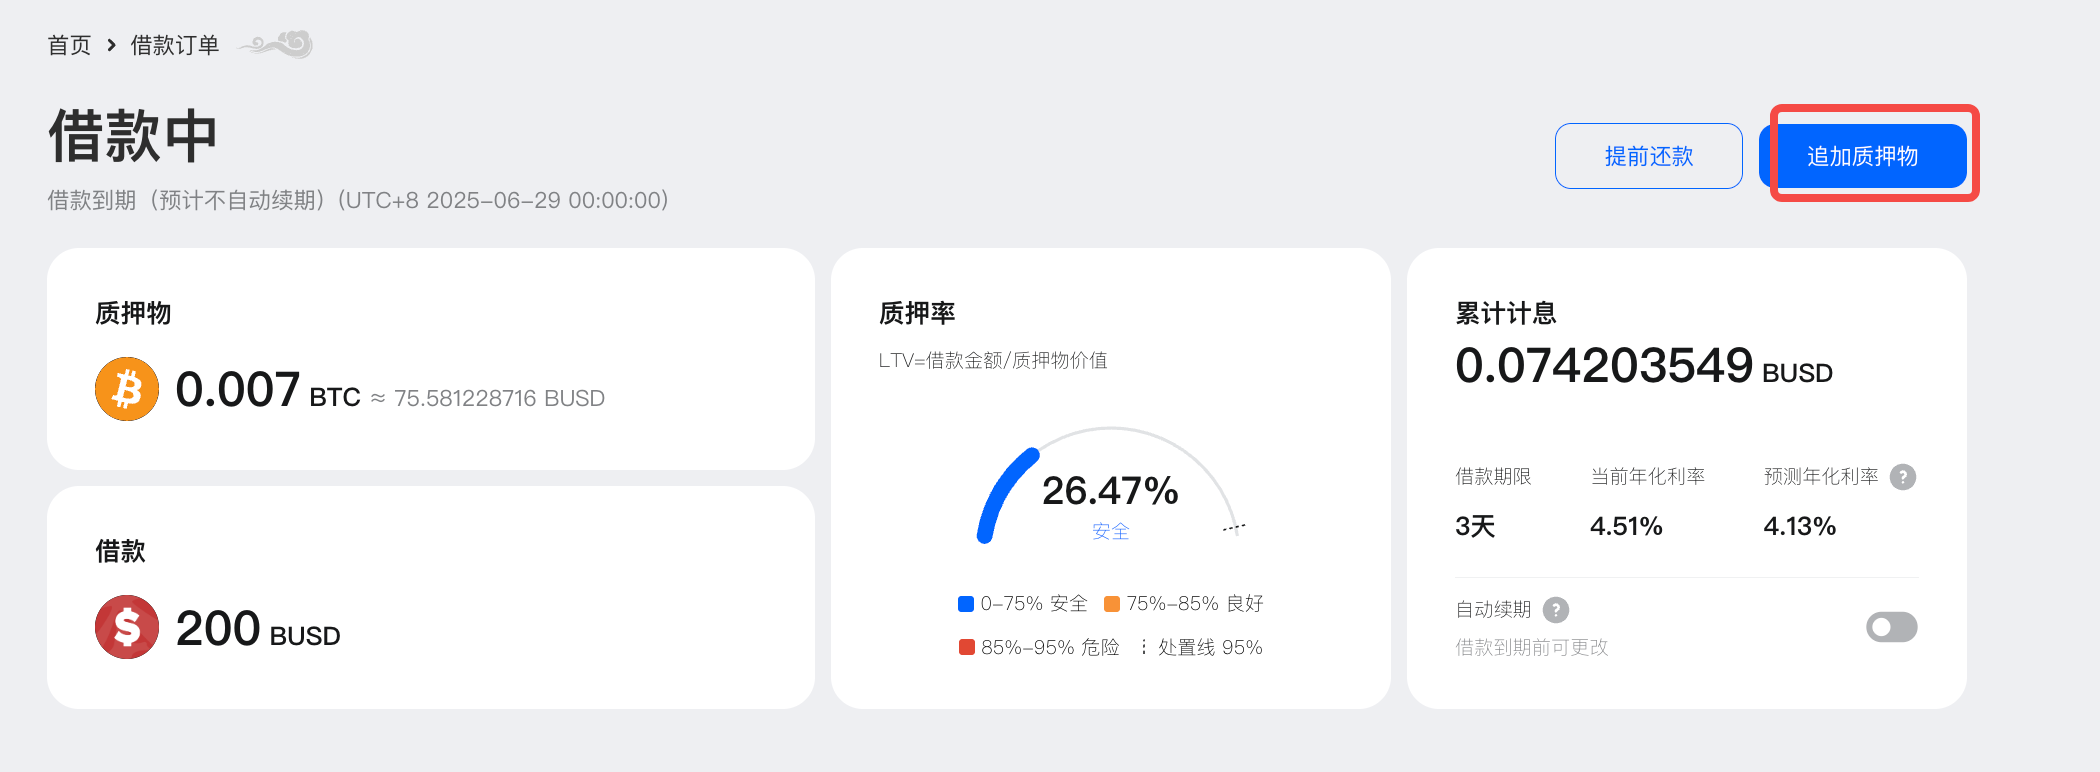Click the Bitcoin coin icon under 质押物
The width and height of the screenshot is (2100, 772).
[126, 389]
